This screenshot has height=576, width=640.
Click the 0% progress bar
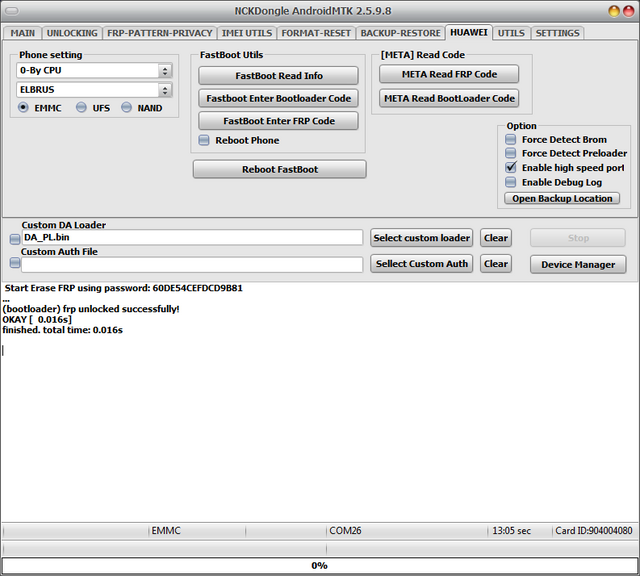[320, 565]
